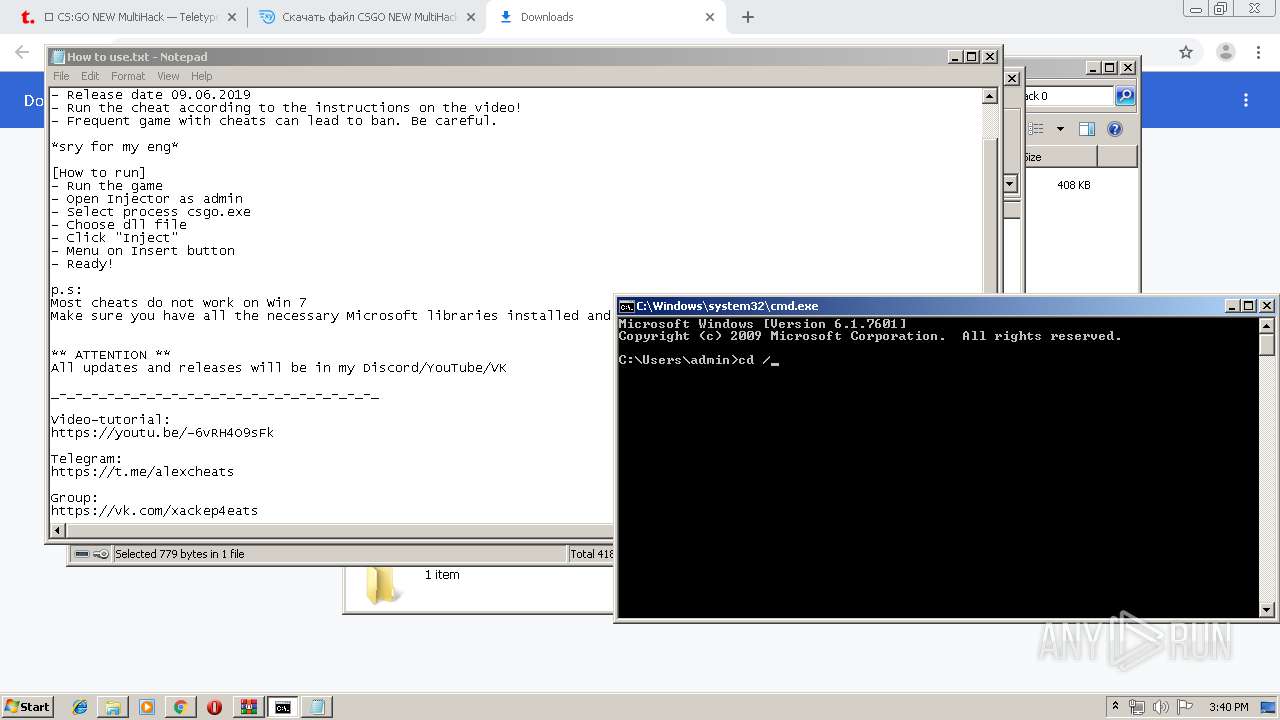This screenshot has width=1280, height=720.
Task: Click the t.me/alexcheats Telegram URL text
Action: (142, 471)
